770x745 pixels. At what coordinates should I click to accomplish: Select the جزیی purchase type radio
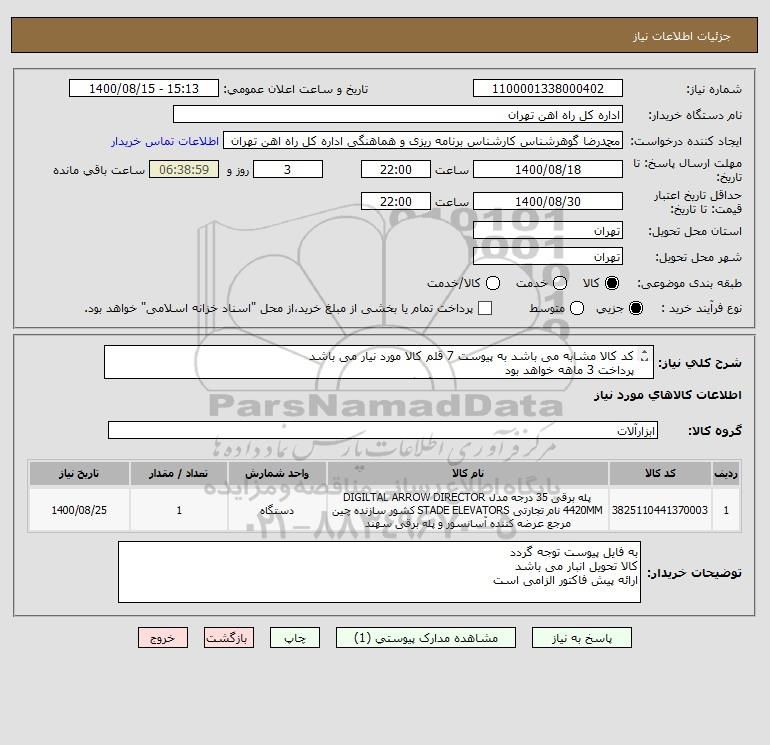tap(635, 308)
